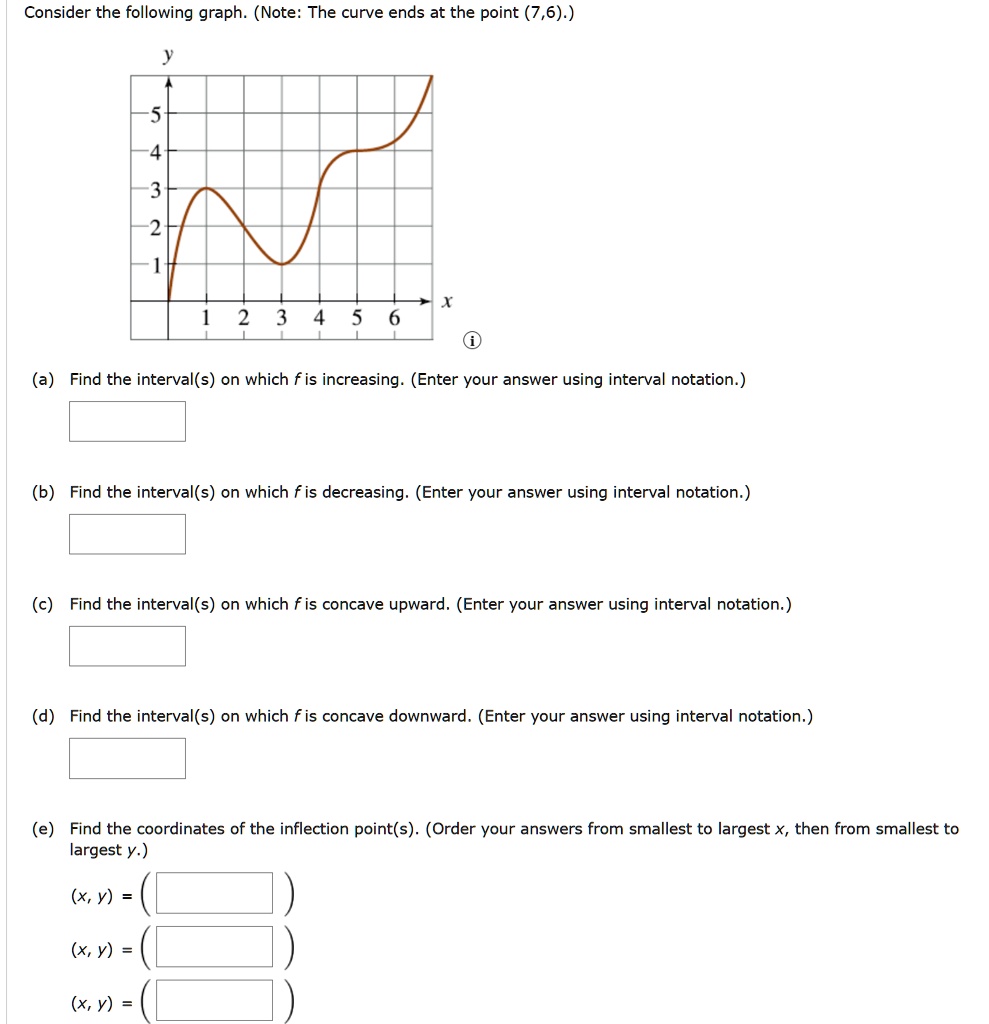Click the curve's local minimum above x equals 3
Image resolution: width=989 pixels, height=1024 pixels.
point(282,264)
